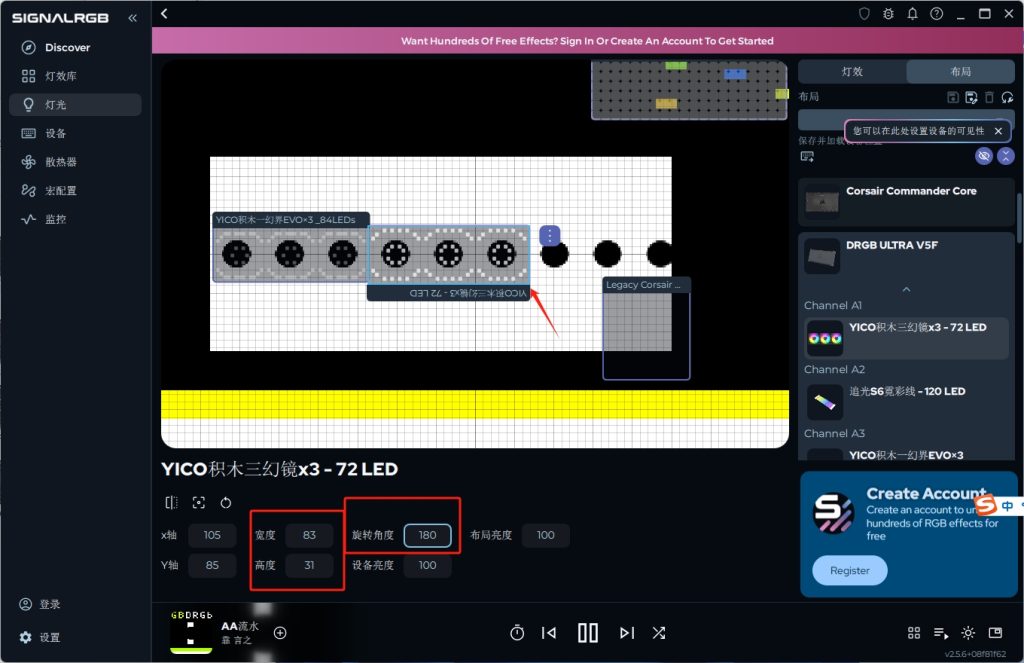Click the timer icon in player
Screen dimensions: 1024x663
pyautogui.click(x=517, y=633)
